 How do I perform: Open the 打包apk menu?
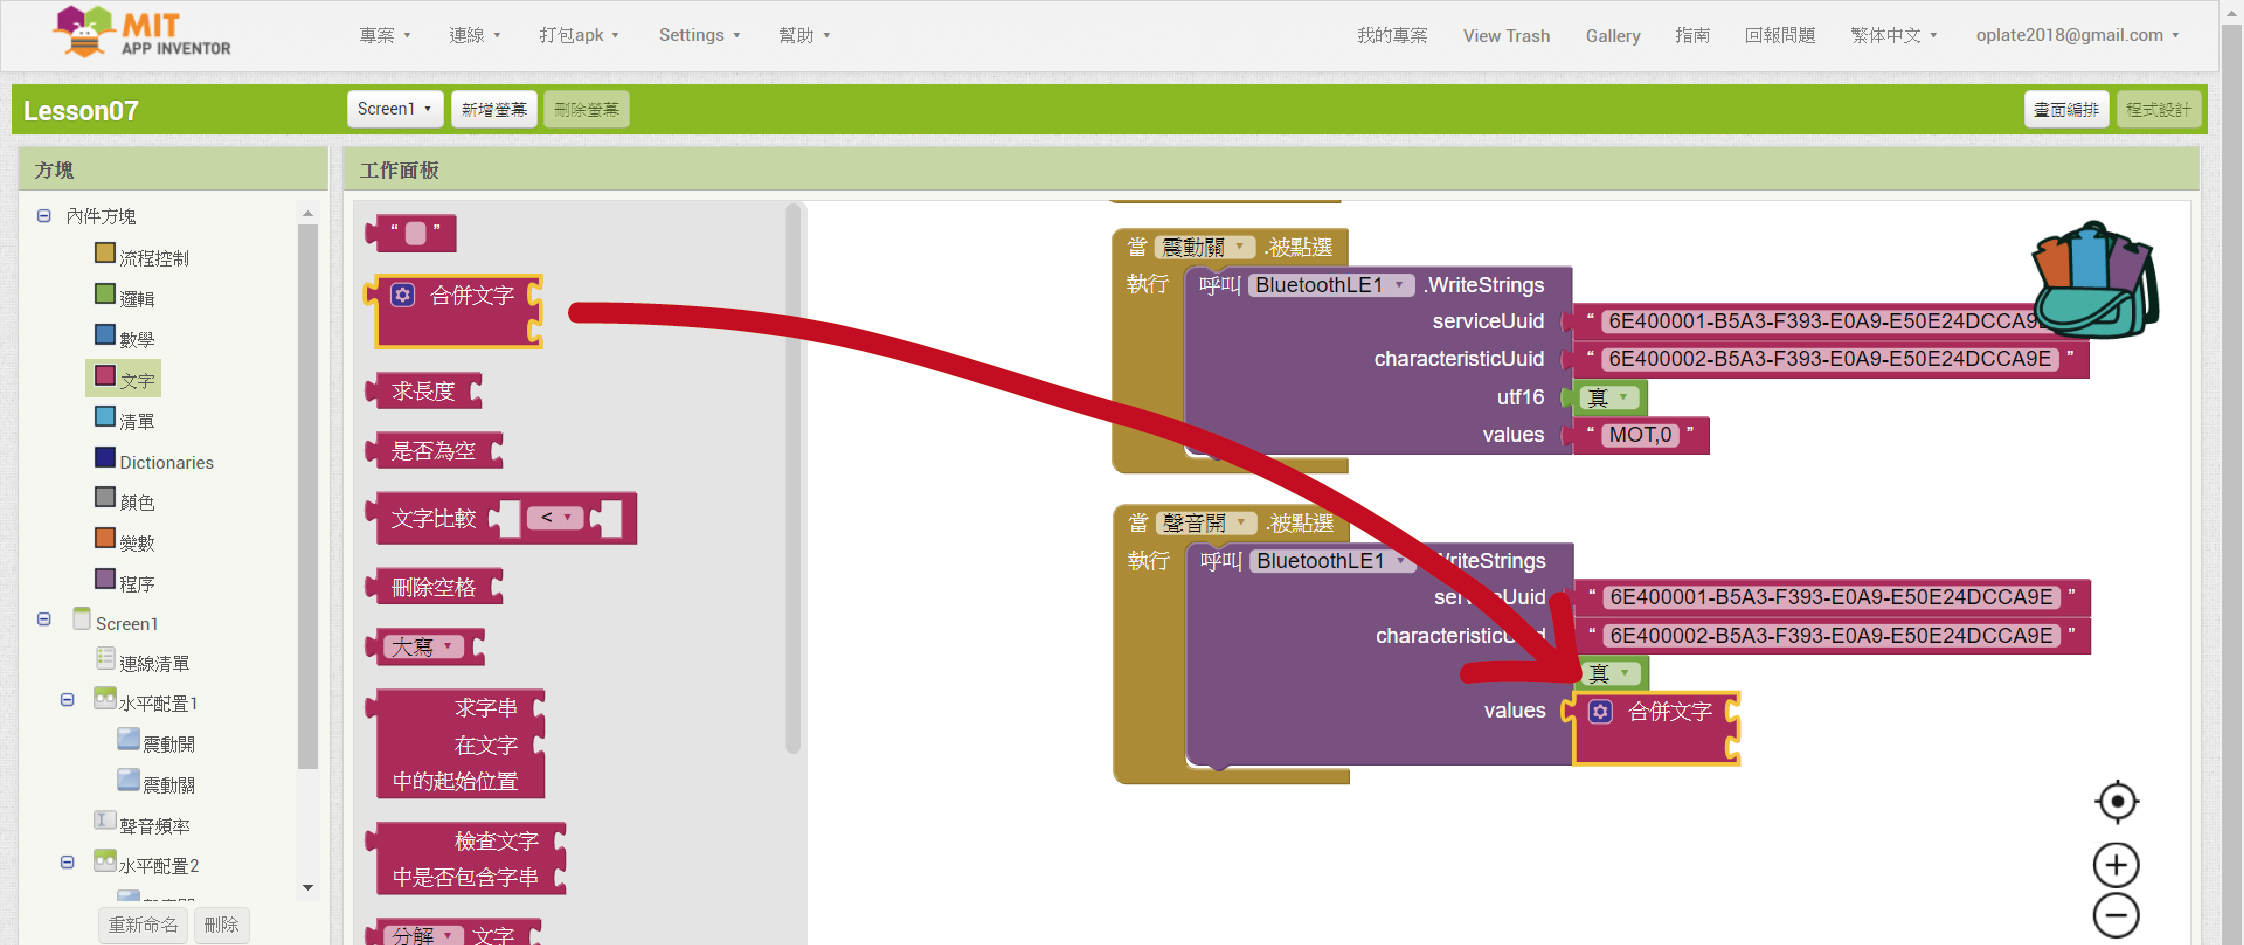coord(578,35)
